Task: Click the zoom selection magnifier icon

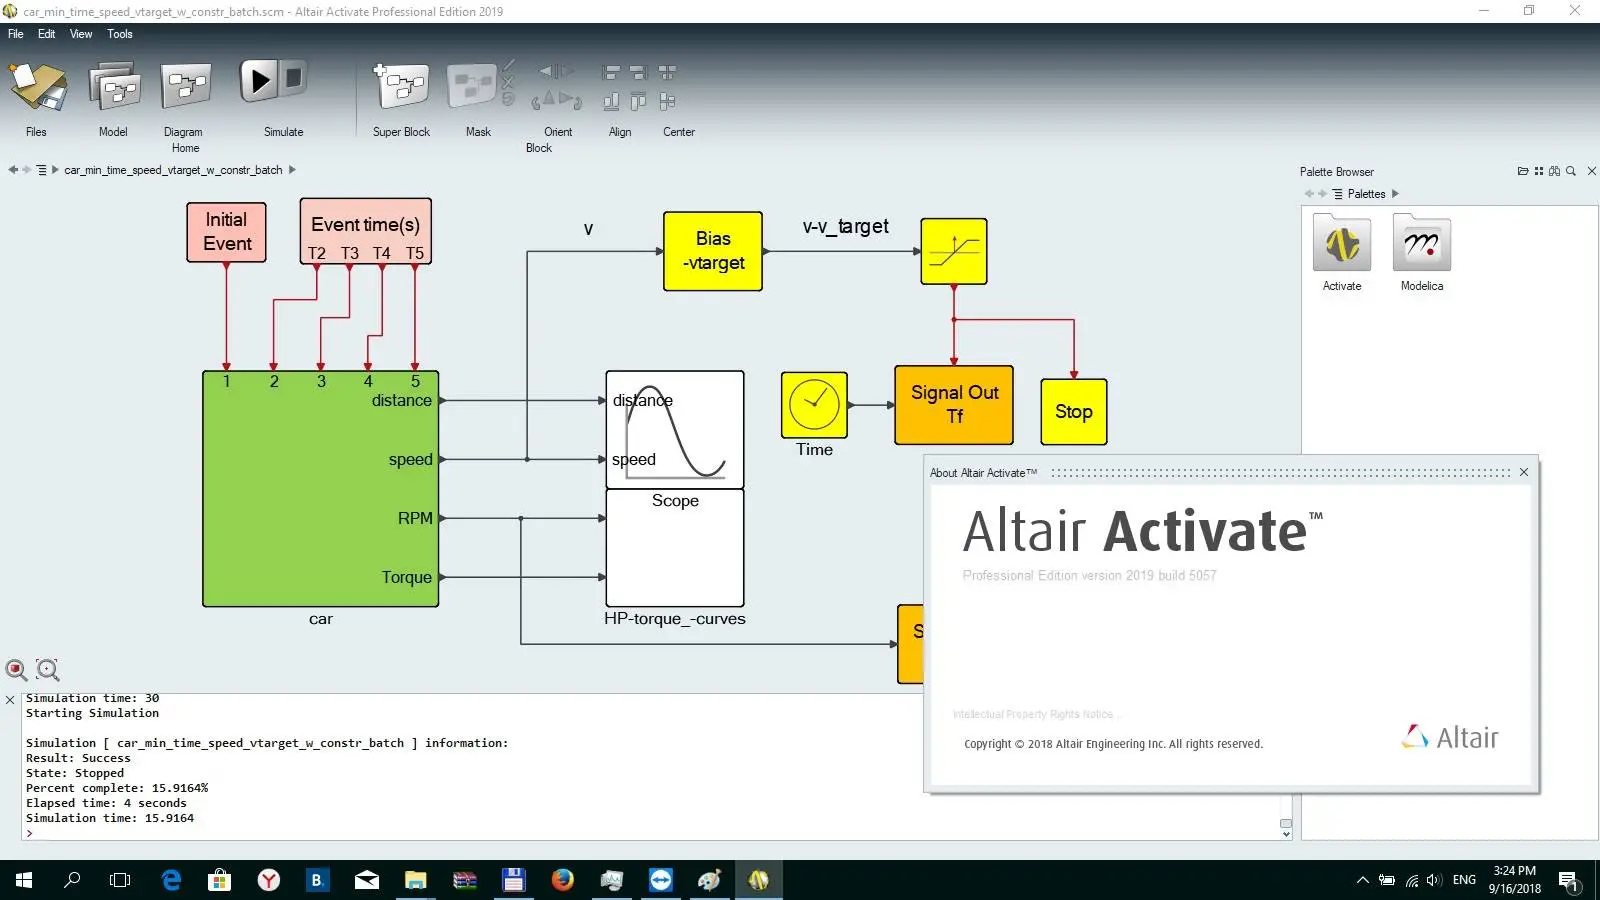Action: click(x=48, y=670)
